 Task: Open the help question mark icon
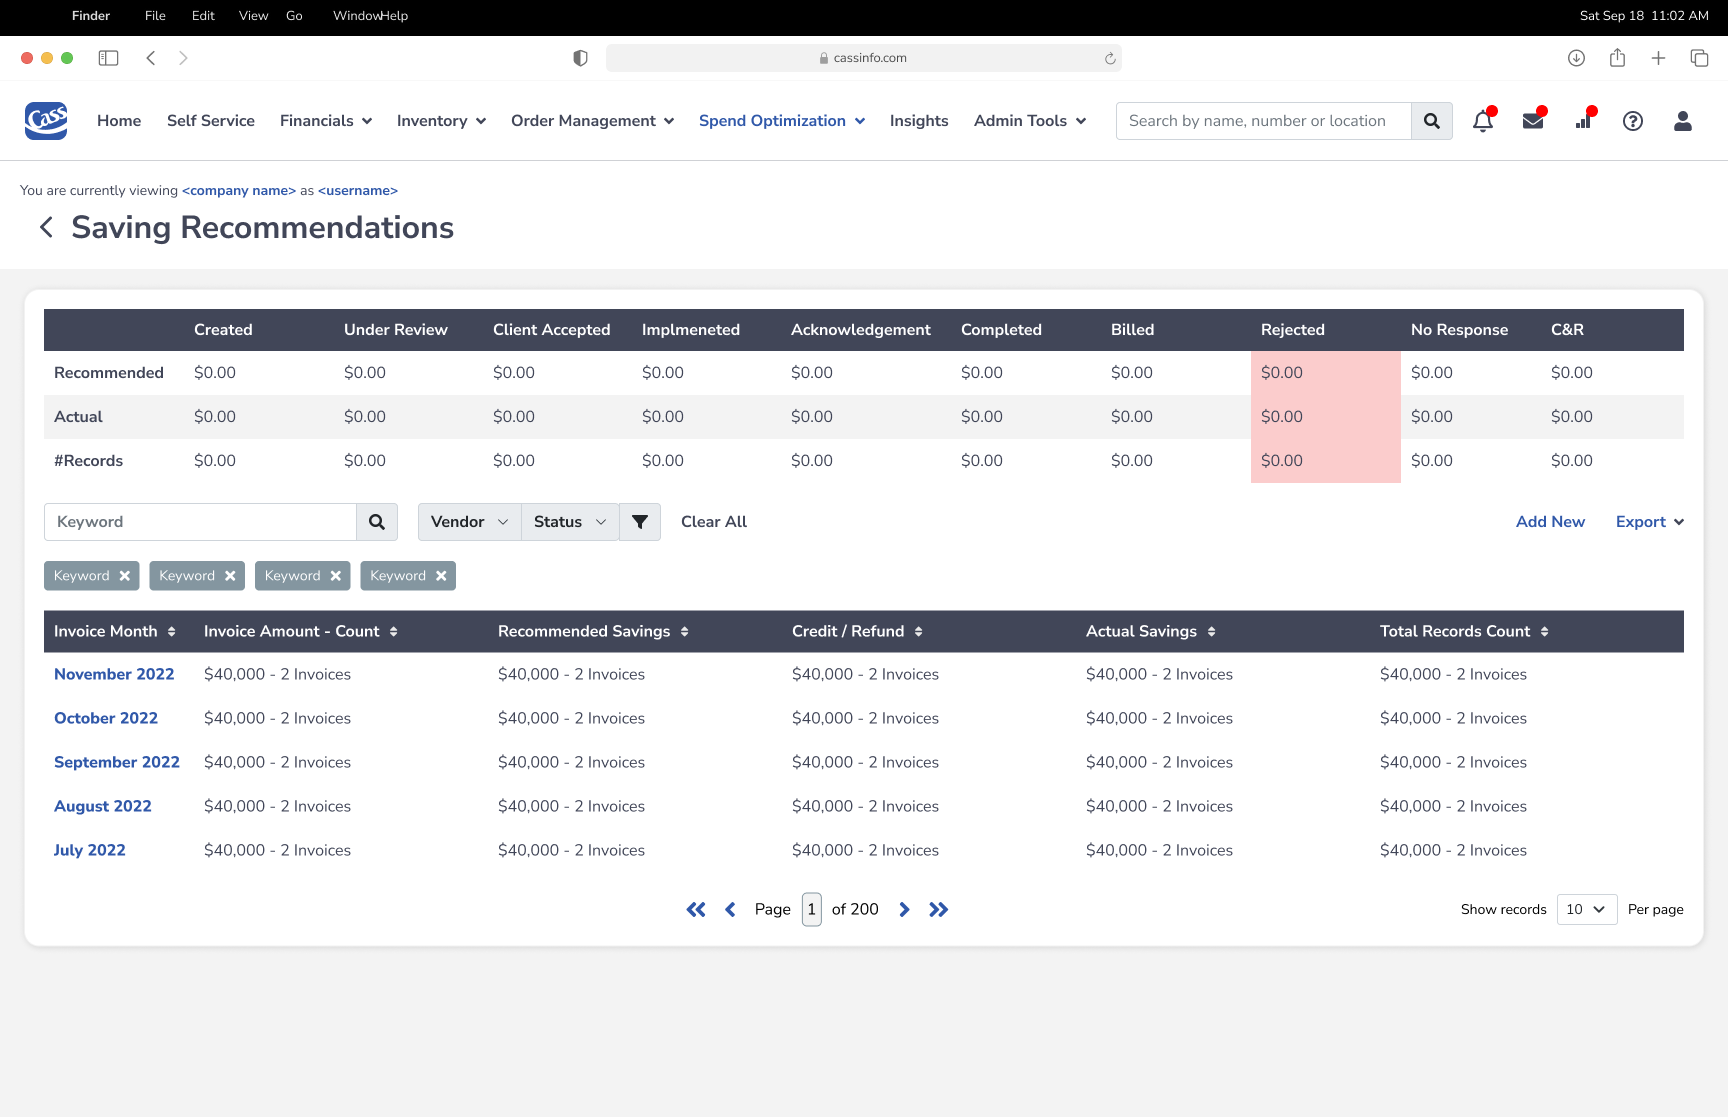[x=1632, y=121]
